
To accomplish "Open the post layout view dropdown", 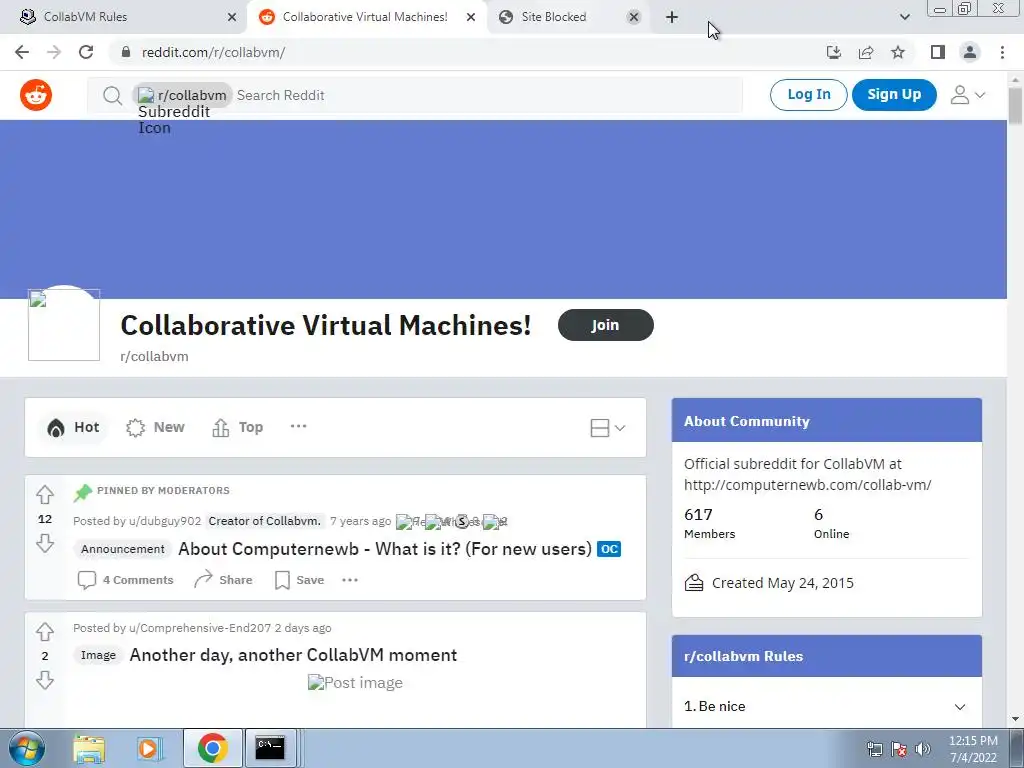I will [607, 428].
